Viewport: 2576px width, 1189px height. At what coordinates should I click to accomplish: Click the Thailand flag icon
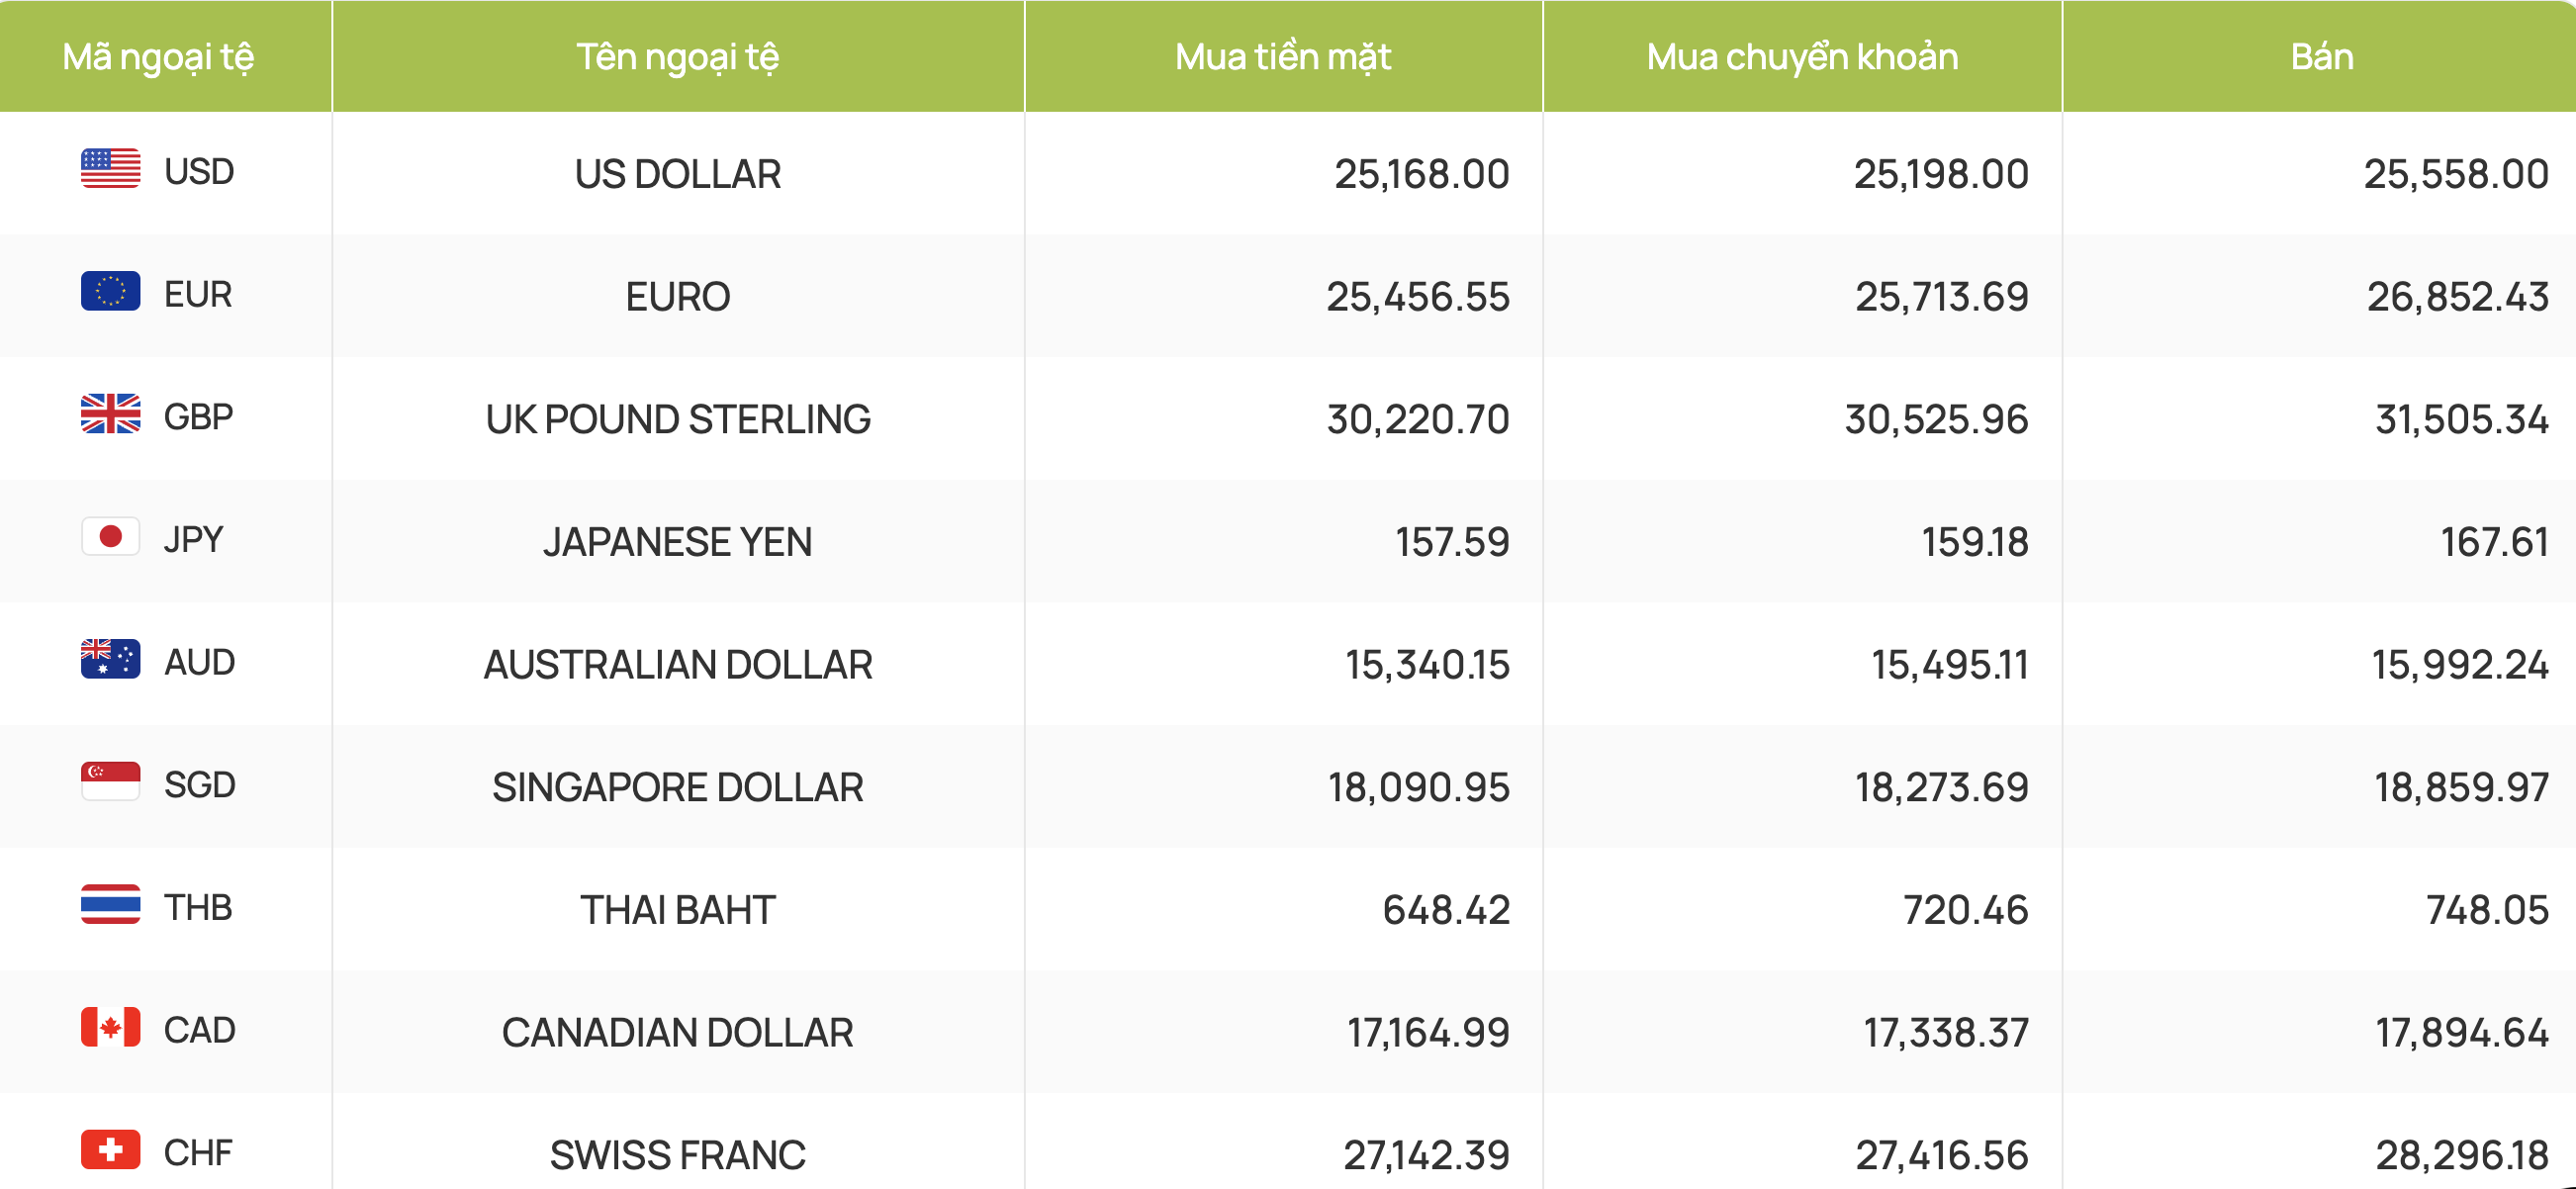(x=110, y=904)
